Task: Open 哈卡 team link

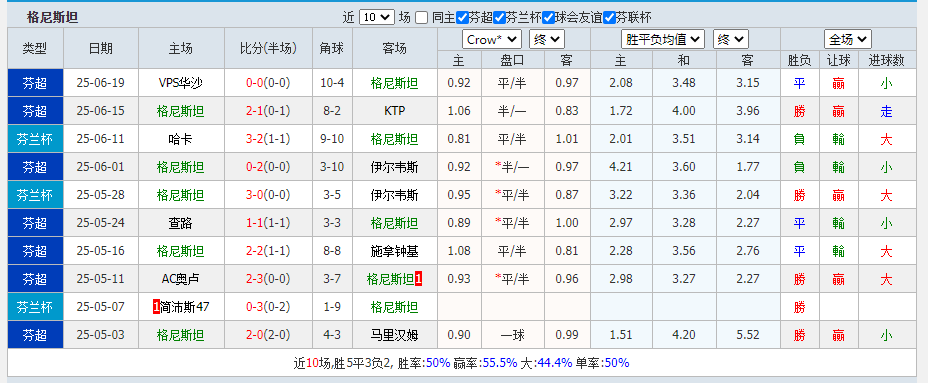Action: pyautogui.click(x=181, y=139)
